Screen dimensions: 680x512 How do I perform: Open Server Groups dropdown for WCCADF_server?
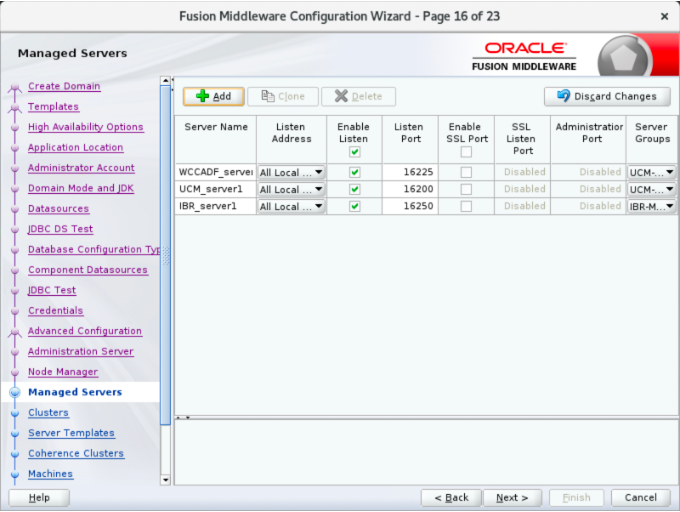652,172
